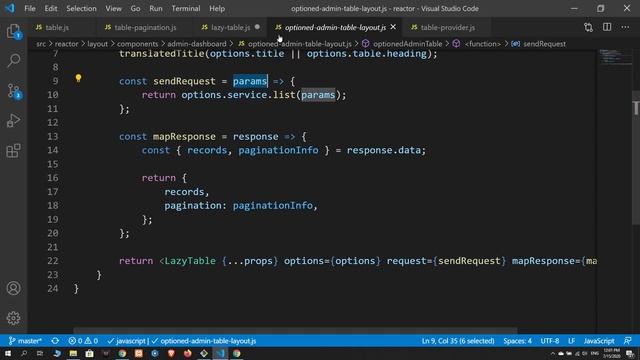Click the vertical editor scrollbar

click(x=636, y=157)
